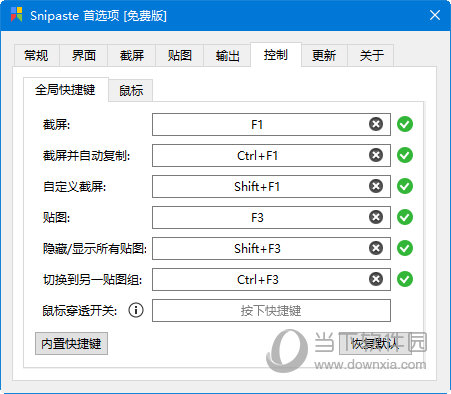Select the 控制 tab
The height and width of the screenshot is (394, 451).
click(x=276, y=55)
